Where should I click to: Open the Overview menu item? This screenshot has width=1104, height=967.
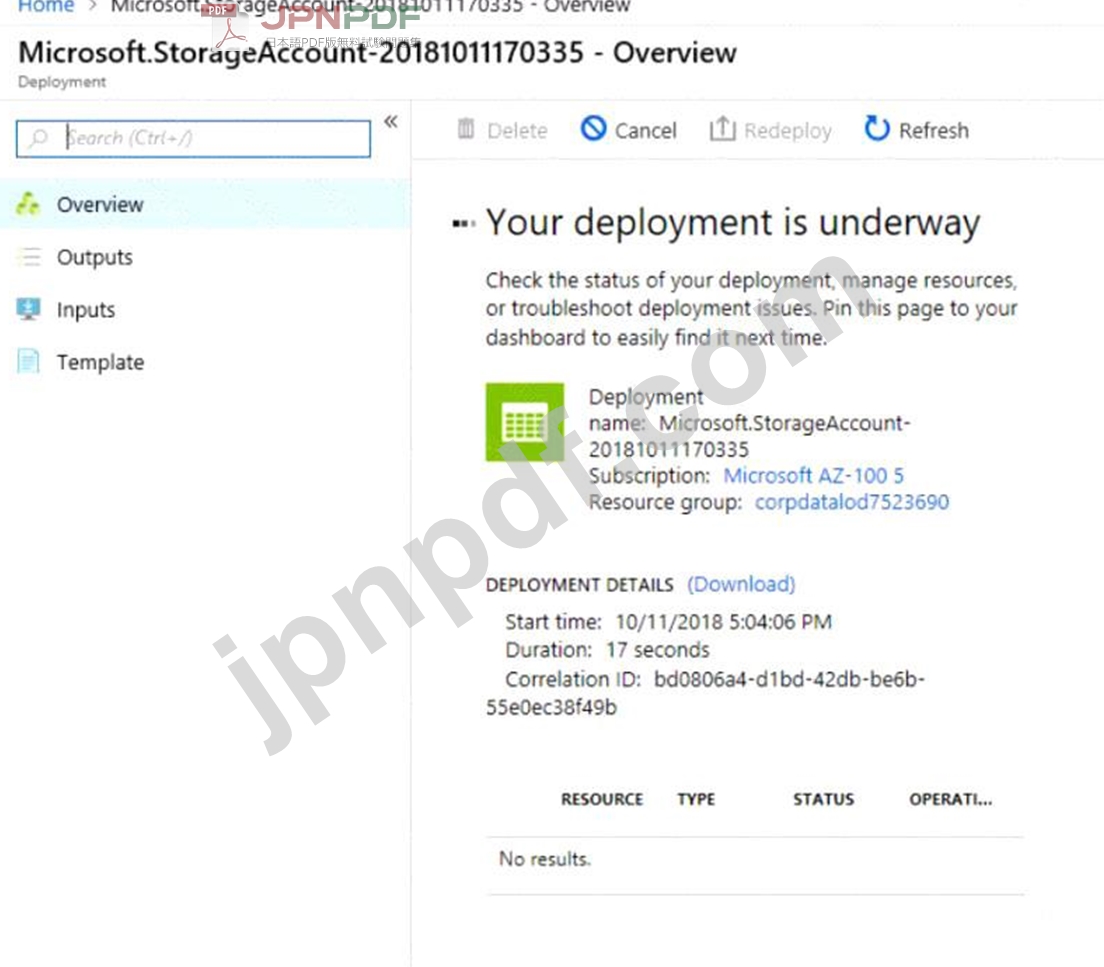(x=204, y=204)
